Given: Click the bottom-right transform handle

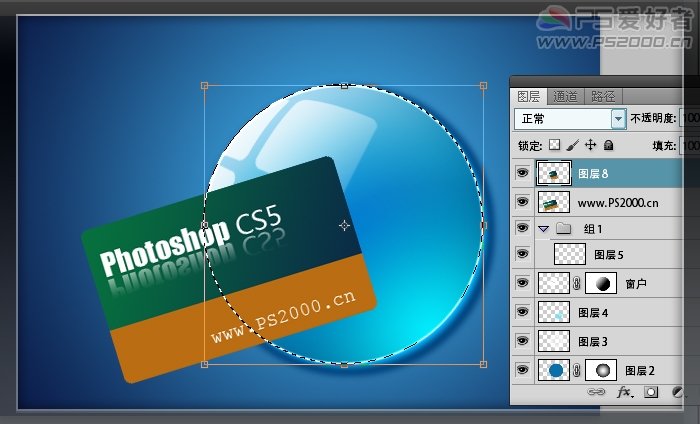Looking at the screenshot, I should tap(483, 364).
